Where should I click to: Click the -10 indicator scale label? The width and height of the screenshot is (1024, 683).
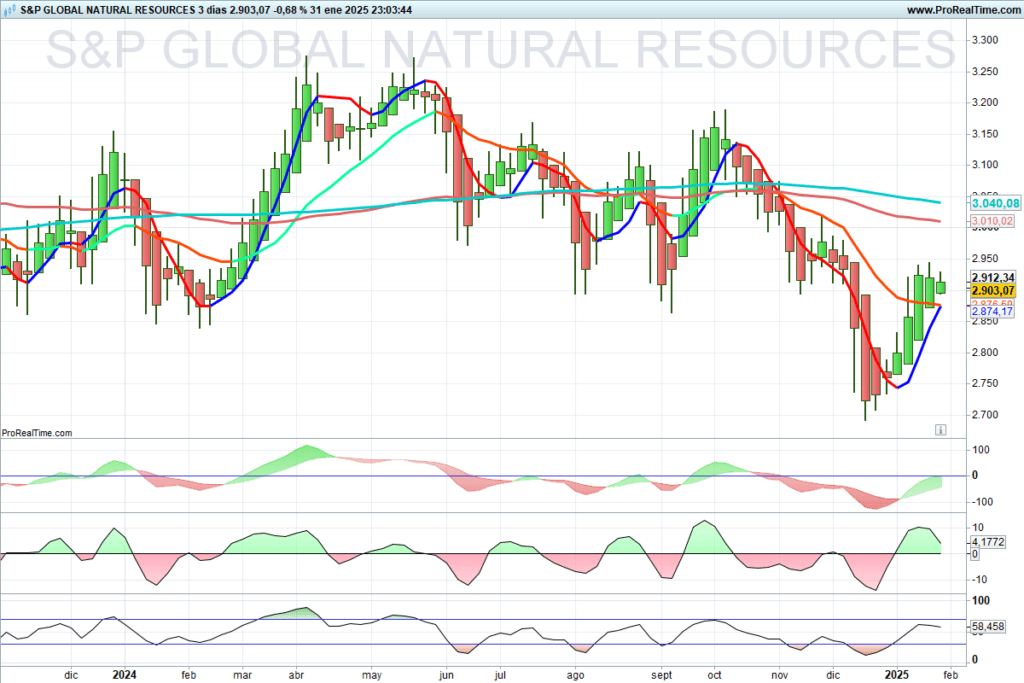pyautogui.click(x=978, y=580)
